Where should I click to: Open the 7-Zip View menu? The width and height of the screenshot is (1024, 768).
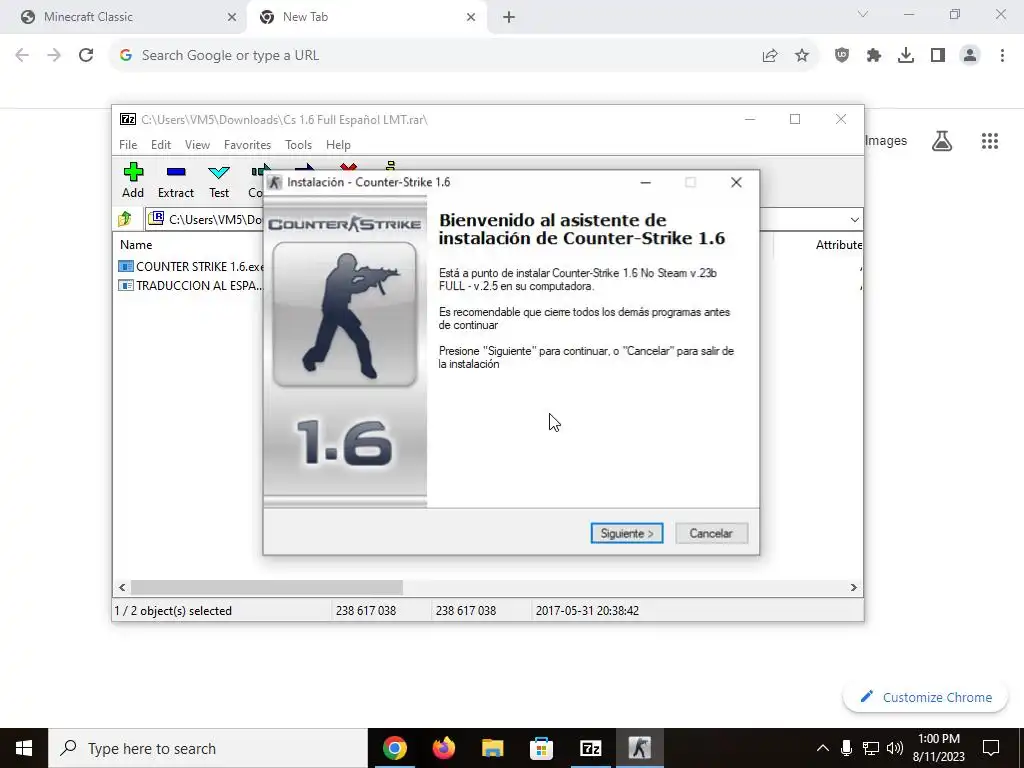pyautogui.click(x=197, y=145)
